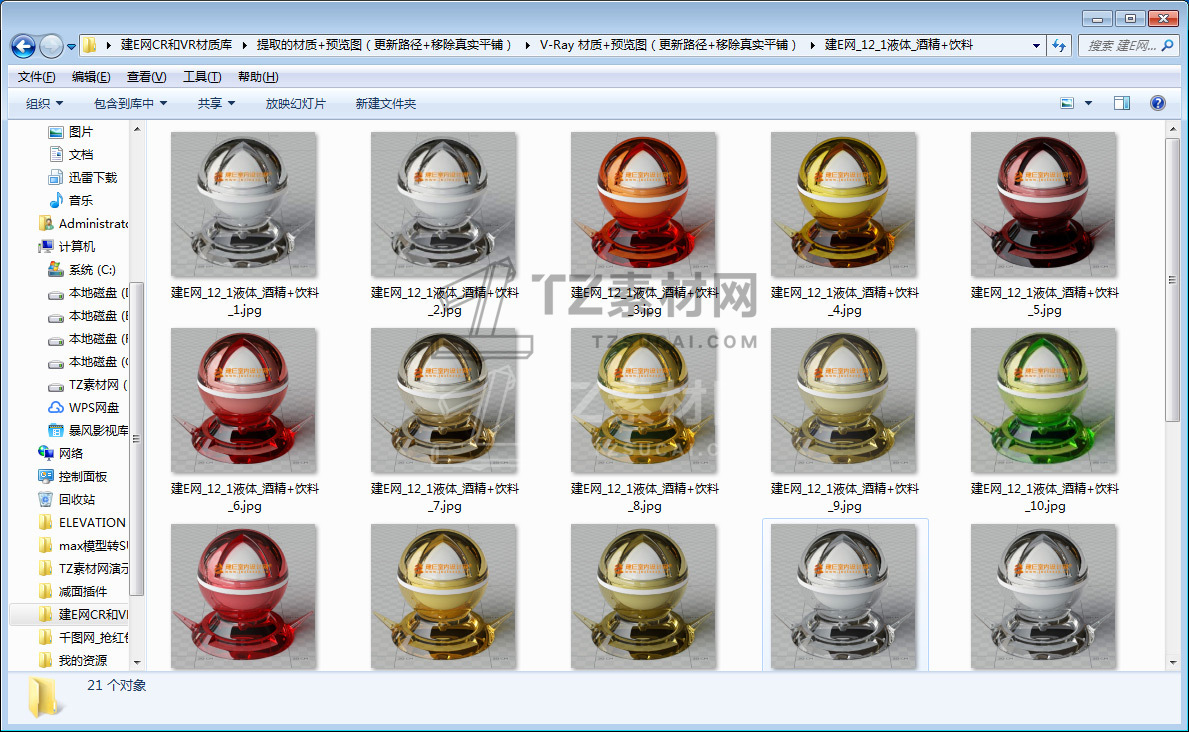Click V-Ray 材质+预览图 breadcrumb segment
The width and height of the screenshot is (1189, 732).
(668, 45)
